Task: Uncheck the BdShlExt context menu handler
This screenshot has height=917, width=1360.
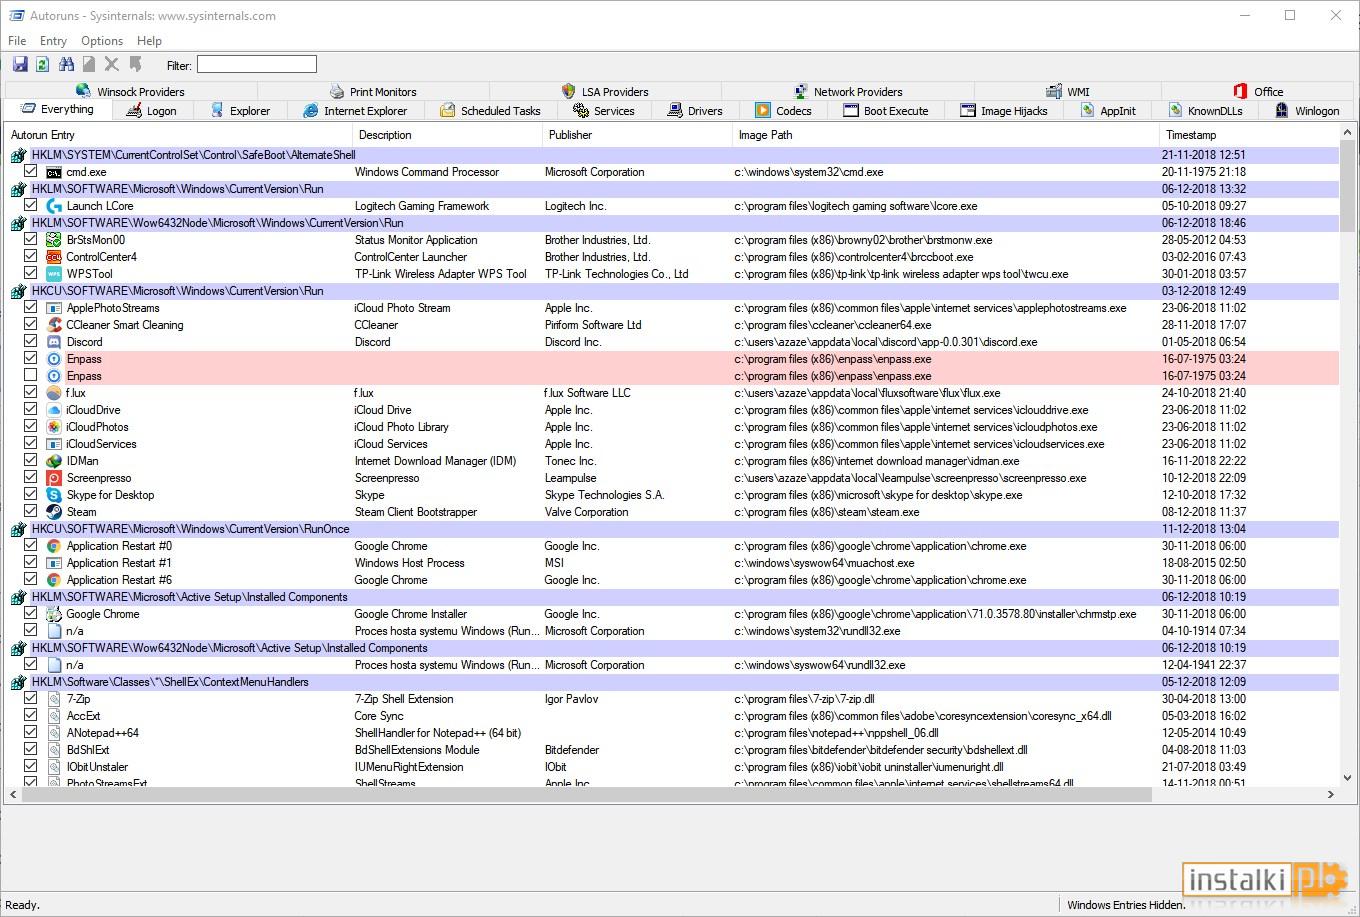Action: point(30,750)
